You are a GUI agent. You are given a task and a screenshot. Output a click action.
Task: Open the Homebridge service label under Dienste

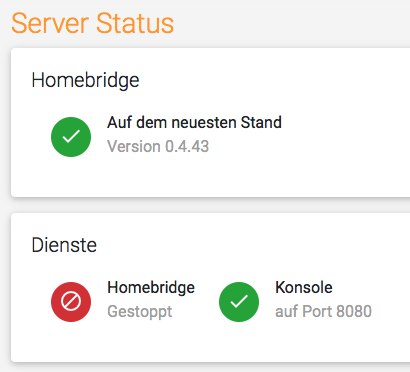[151, 287]
